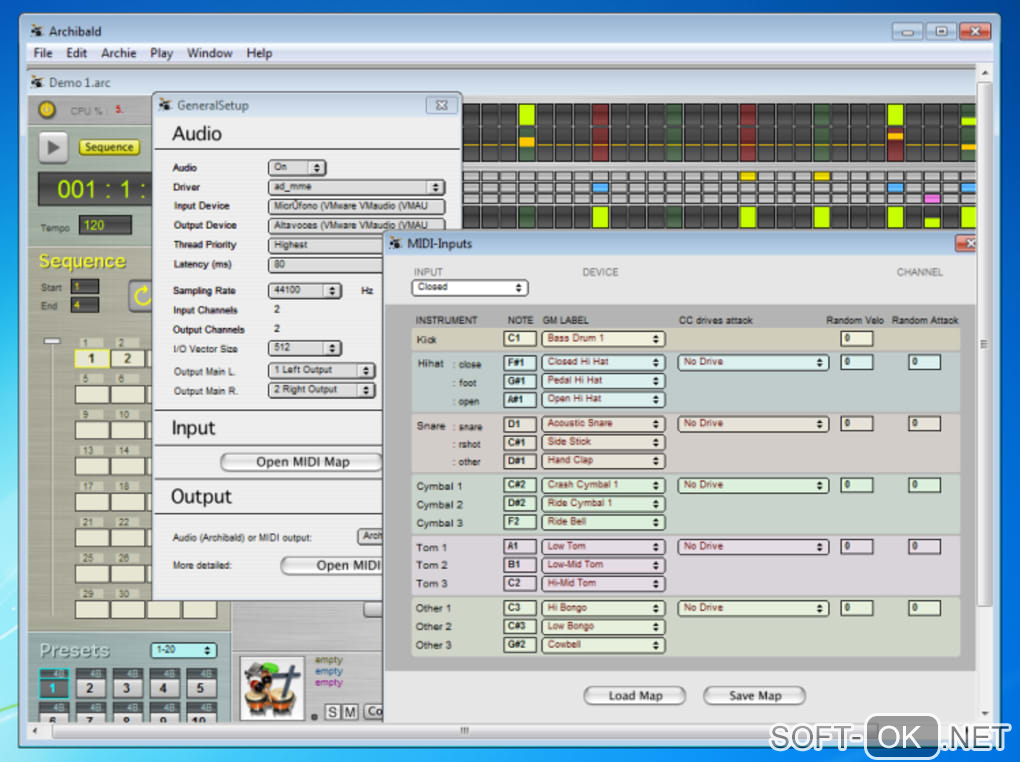Viewport: 1020px width, 762px height.
Task: Select sequence pattern slot 2
Action: point(128,358)
